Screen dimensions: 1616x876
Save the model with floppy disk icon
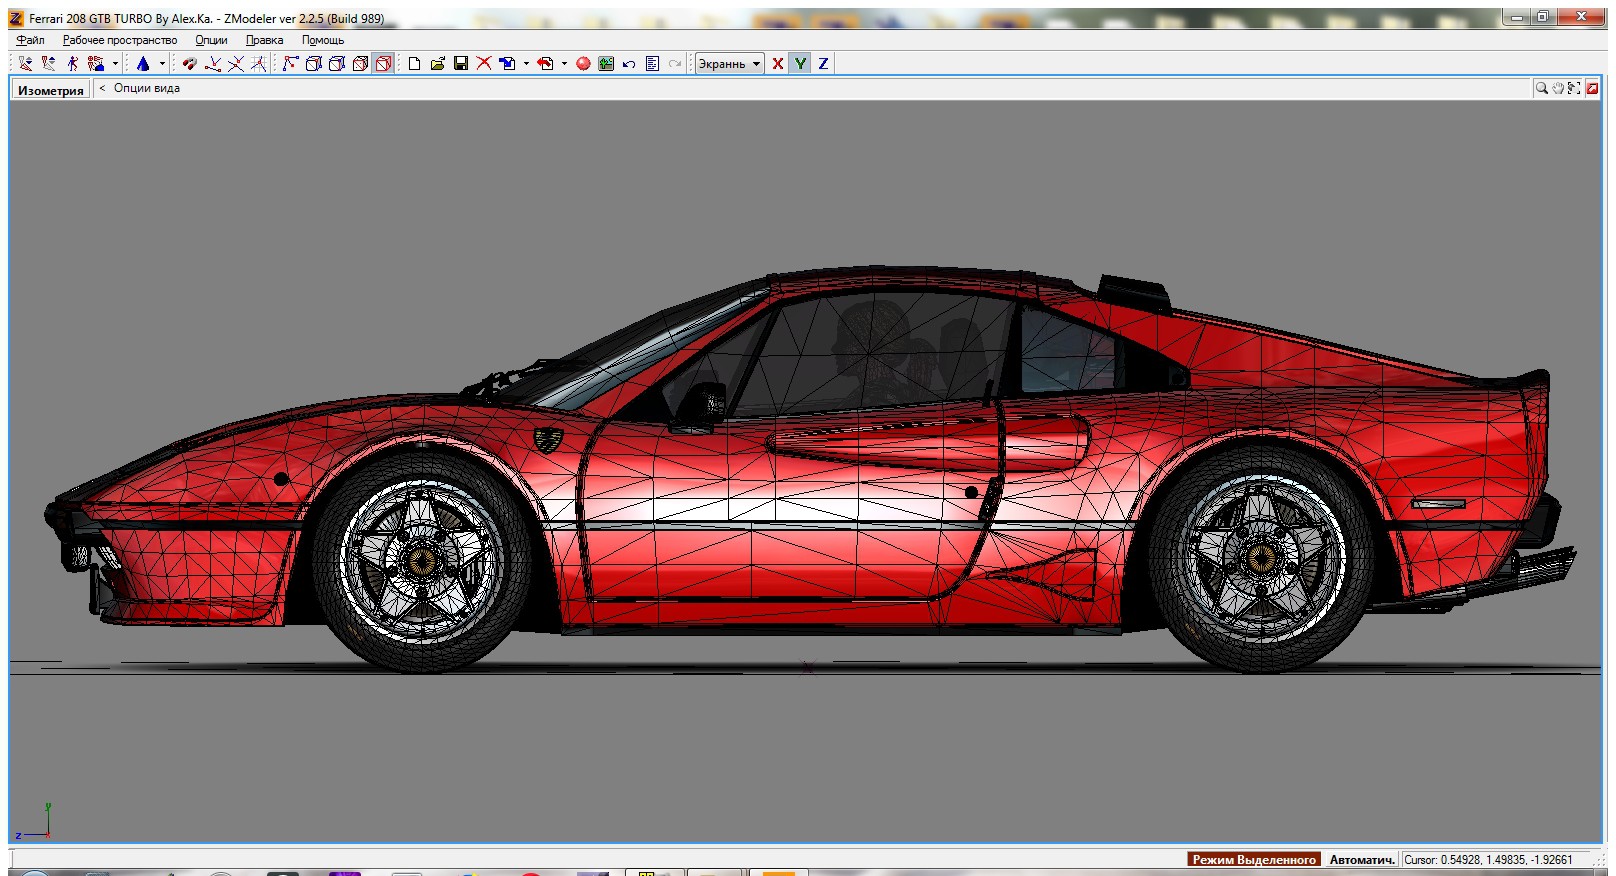tap(461, 64)
